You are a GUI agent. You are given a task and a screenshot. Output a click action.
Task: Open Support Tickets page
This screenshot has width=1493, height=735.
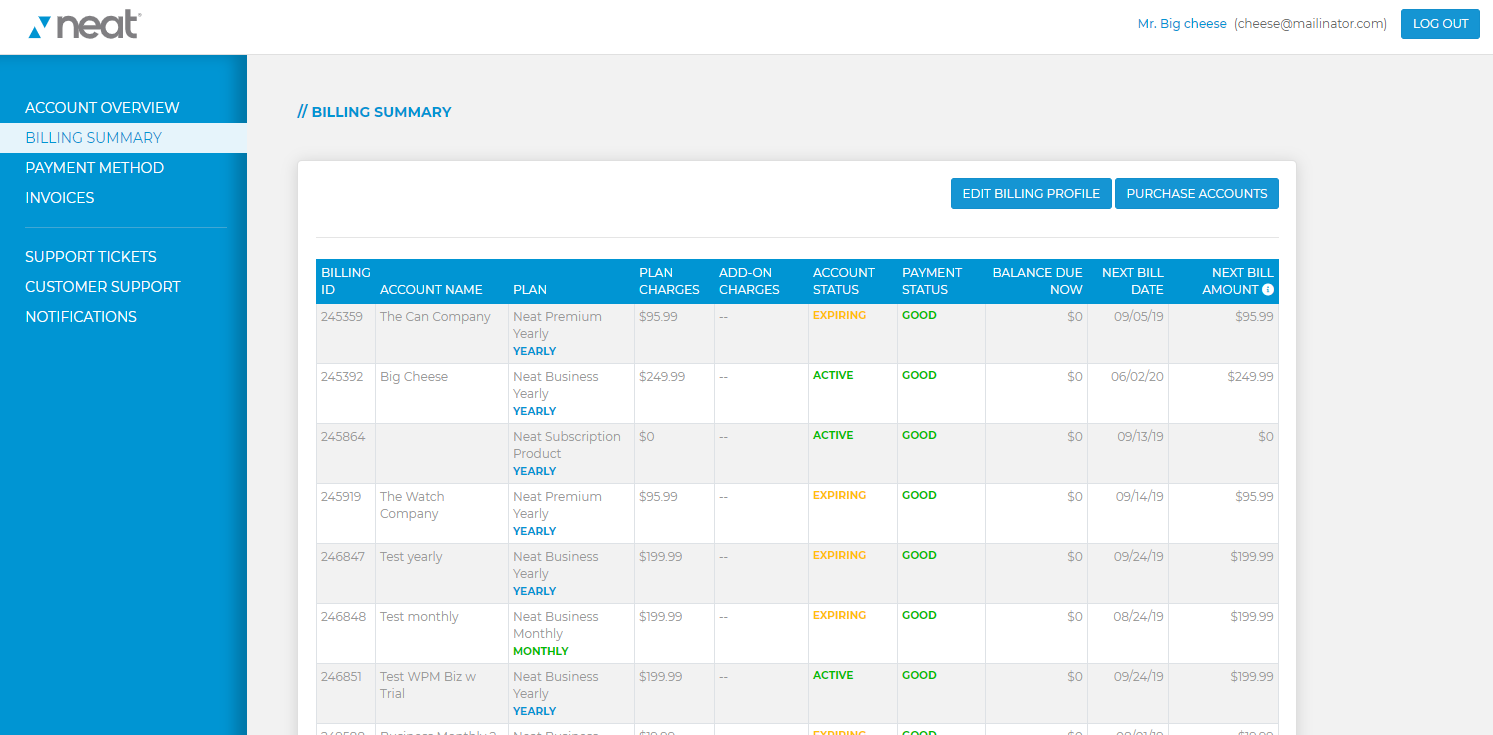pos(91,257)
